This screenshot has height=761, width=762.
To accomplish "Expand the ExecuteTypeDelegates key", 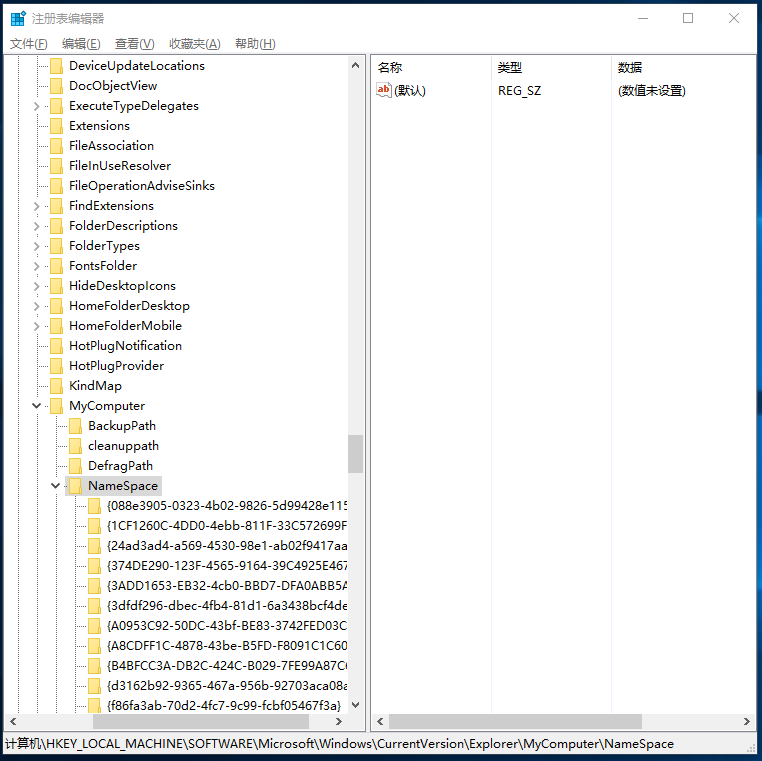I will click(36, 106).
